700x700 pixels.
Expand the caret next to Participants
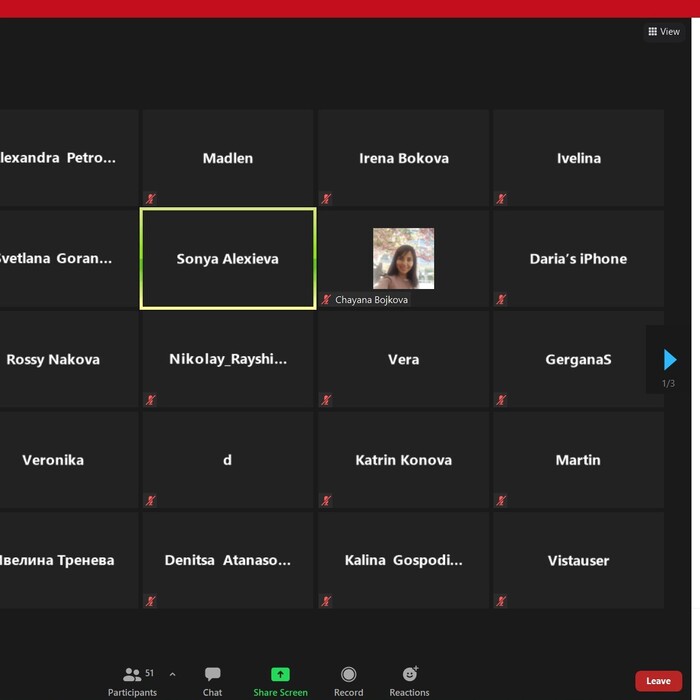(172, 674)
